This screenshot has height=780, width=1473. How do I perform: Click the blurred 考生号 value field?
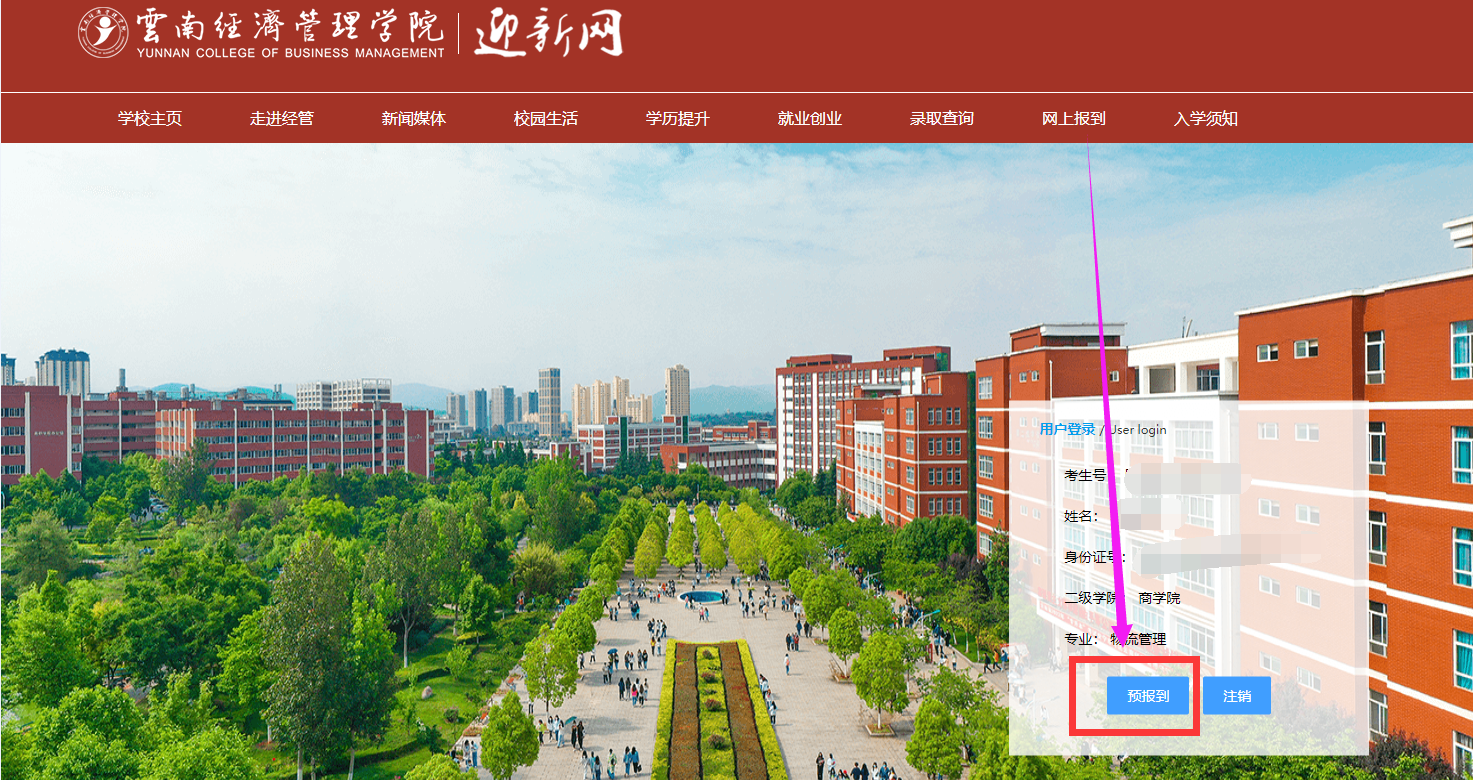point(1180,477)
